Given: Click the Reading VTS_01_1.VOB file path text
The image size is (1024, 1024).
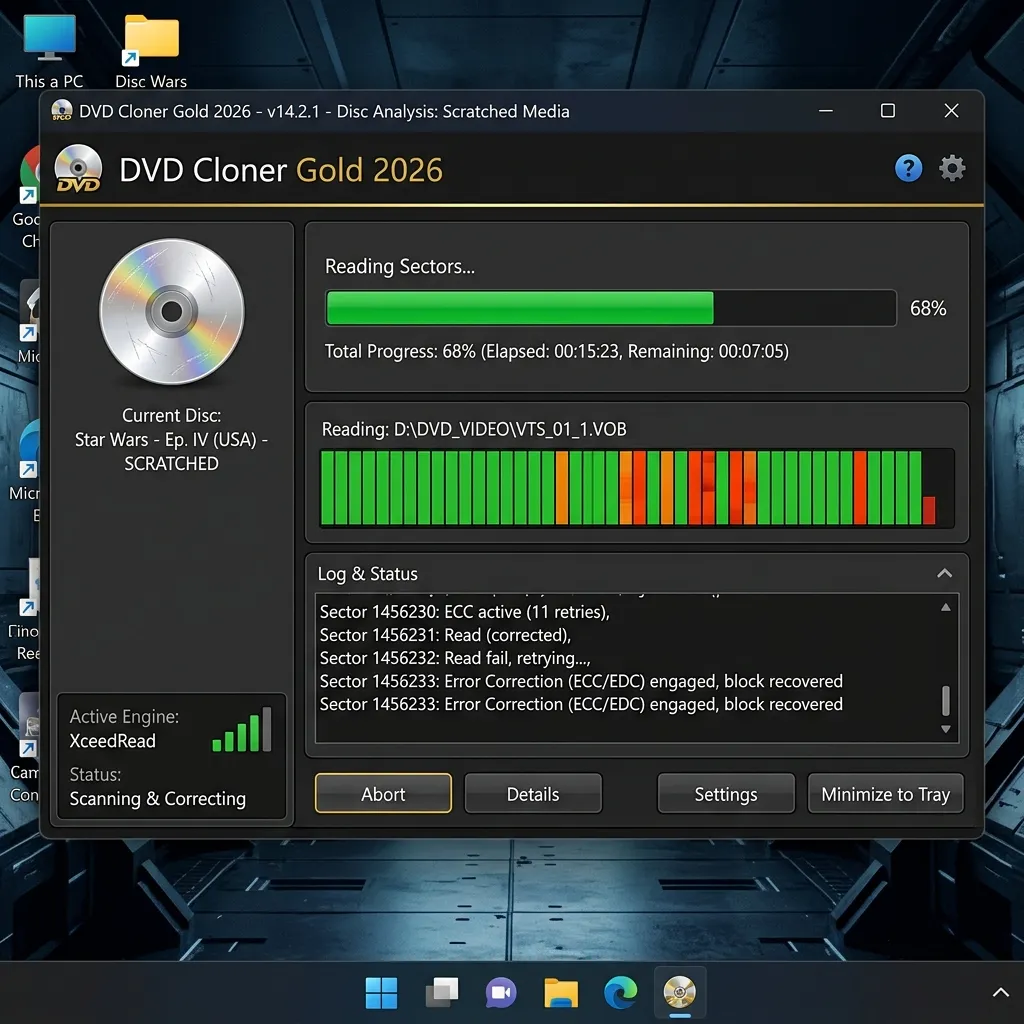Looking at the screenshot, I should (x=474, y=429).
